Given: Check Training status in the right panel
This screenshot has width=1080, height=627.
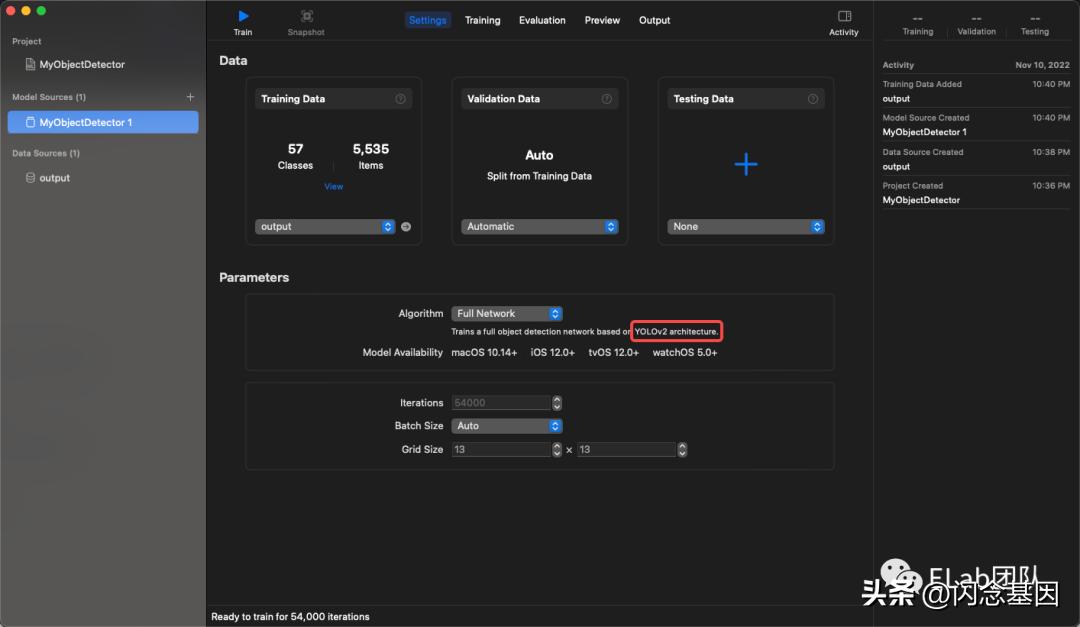Looking at the screenshot, I should point(917,25).
